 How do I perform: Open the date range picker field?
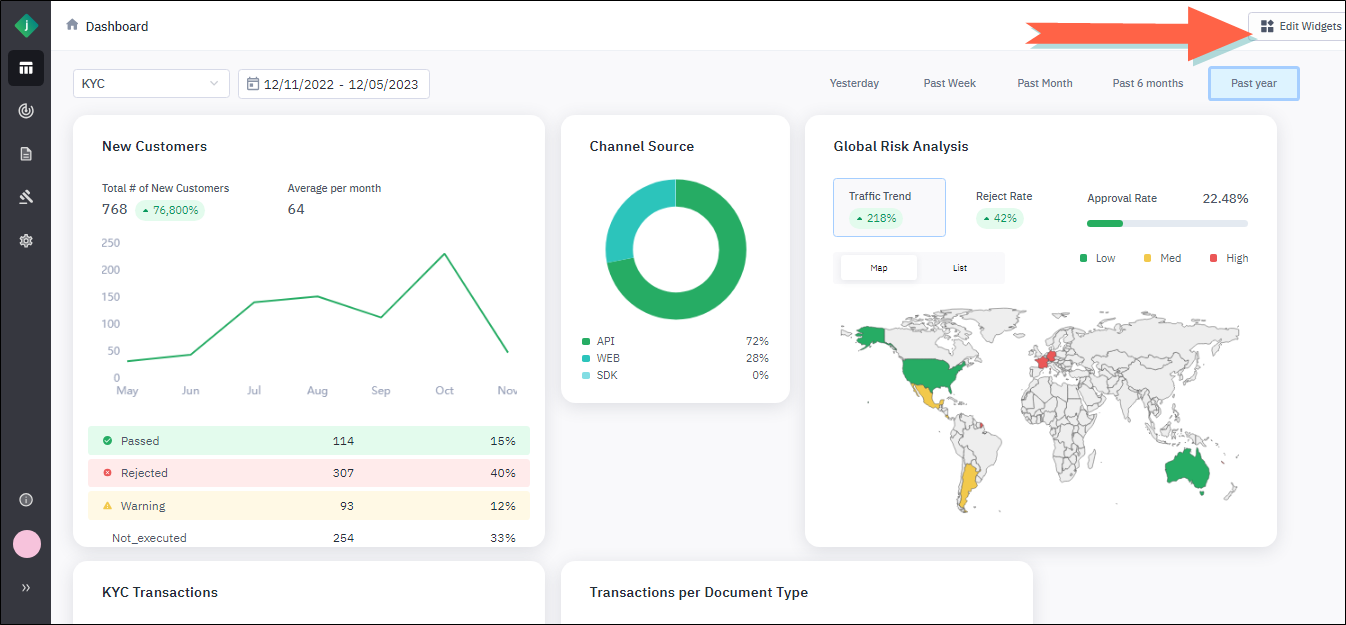(x=334, y=84)
